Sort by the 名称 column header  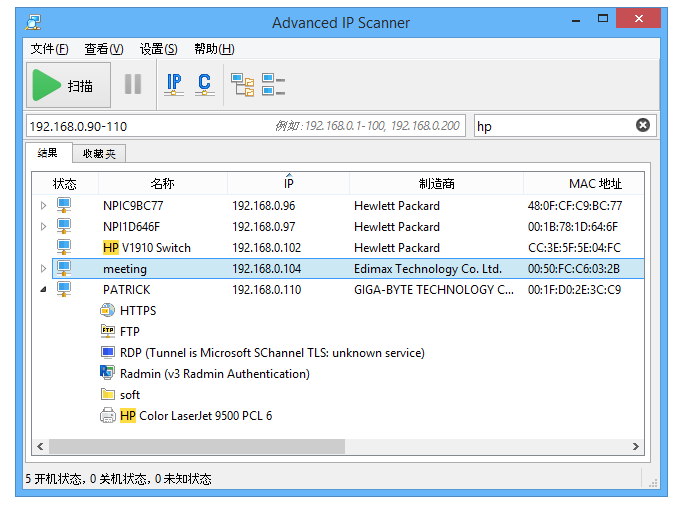pyautogui.click(x=163, y=183)
